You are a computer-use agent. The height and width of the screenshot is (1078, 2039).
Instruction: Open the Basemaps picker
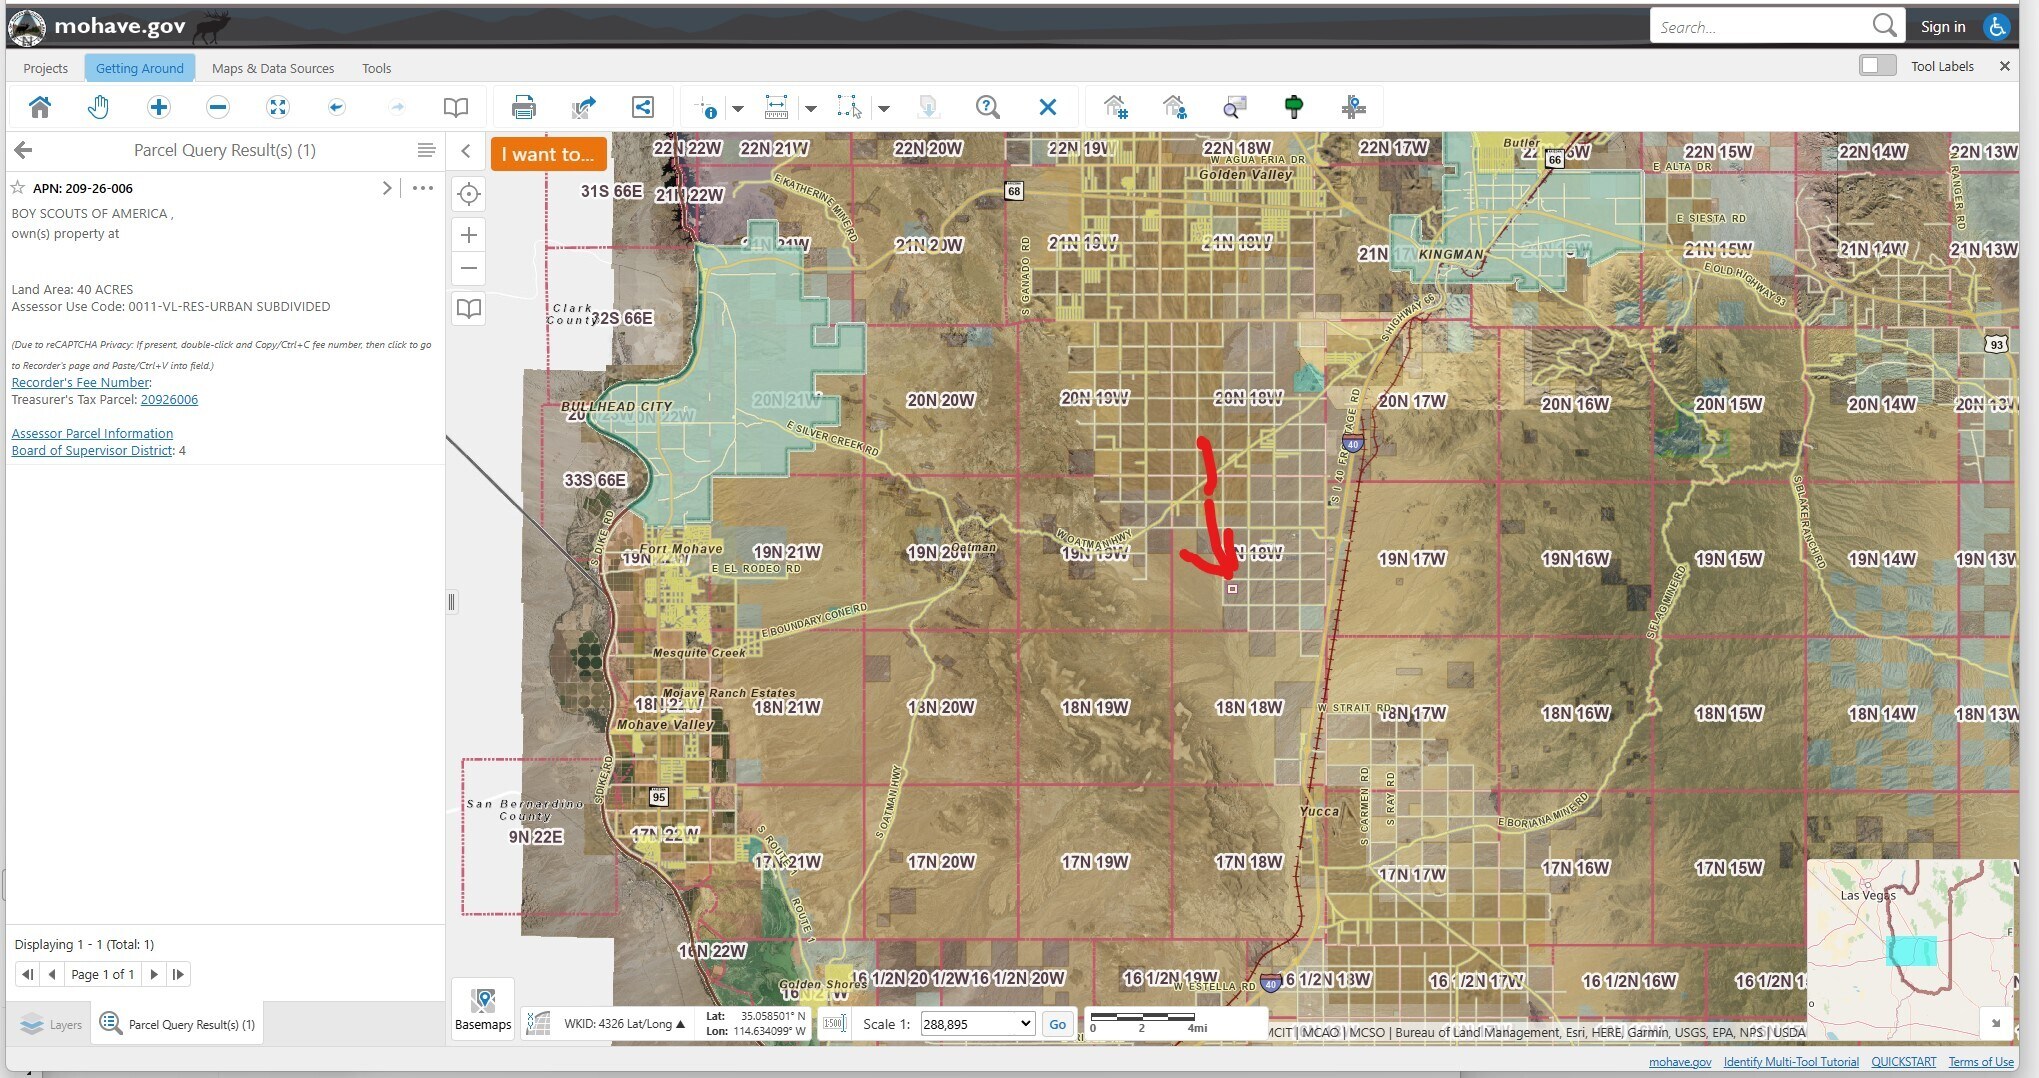click(x=483, y=1007)
